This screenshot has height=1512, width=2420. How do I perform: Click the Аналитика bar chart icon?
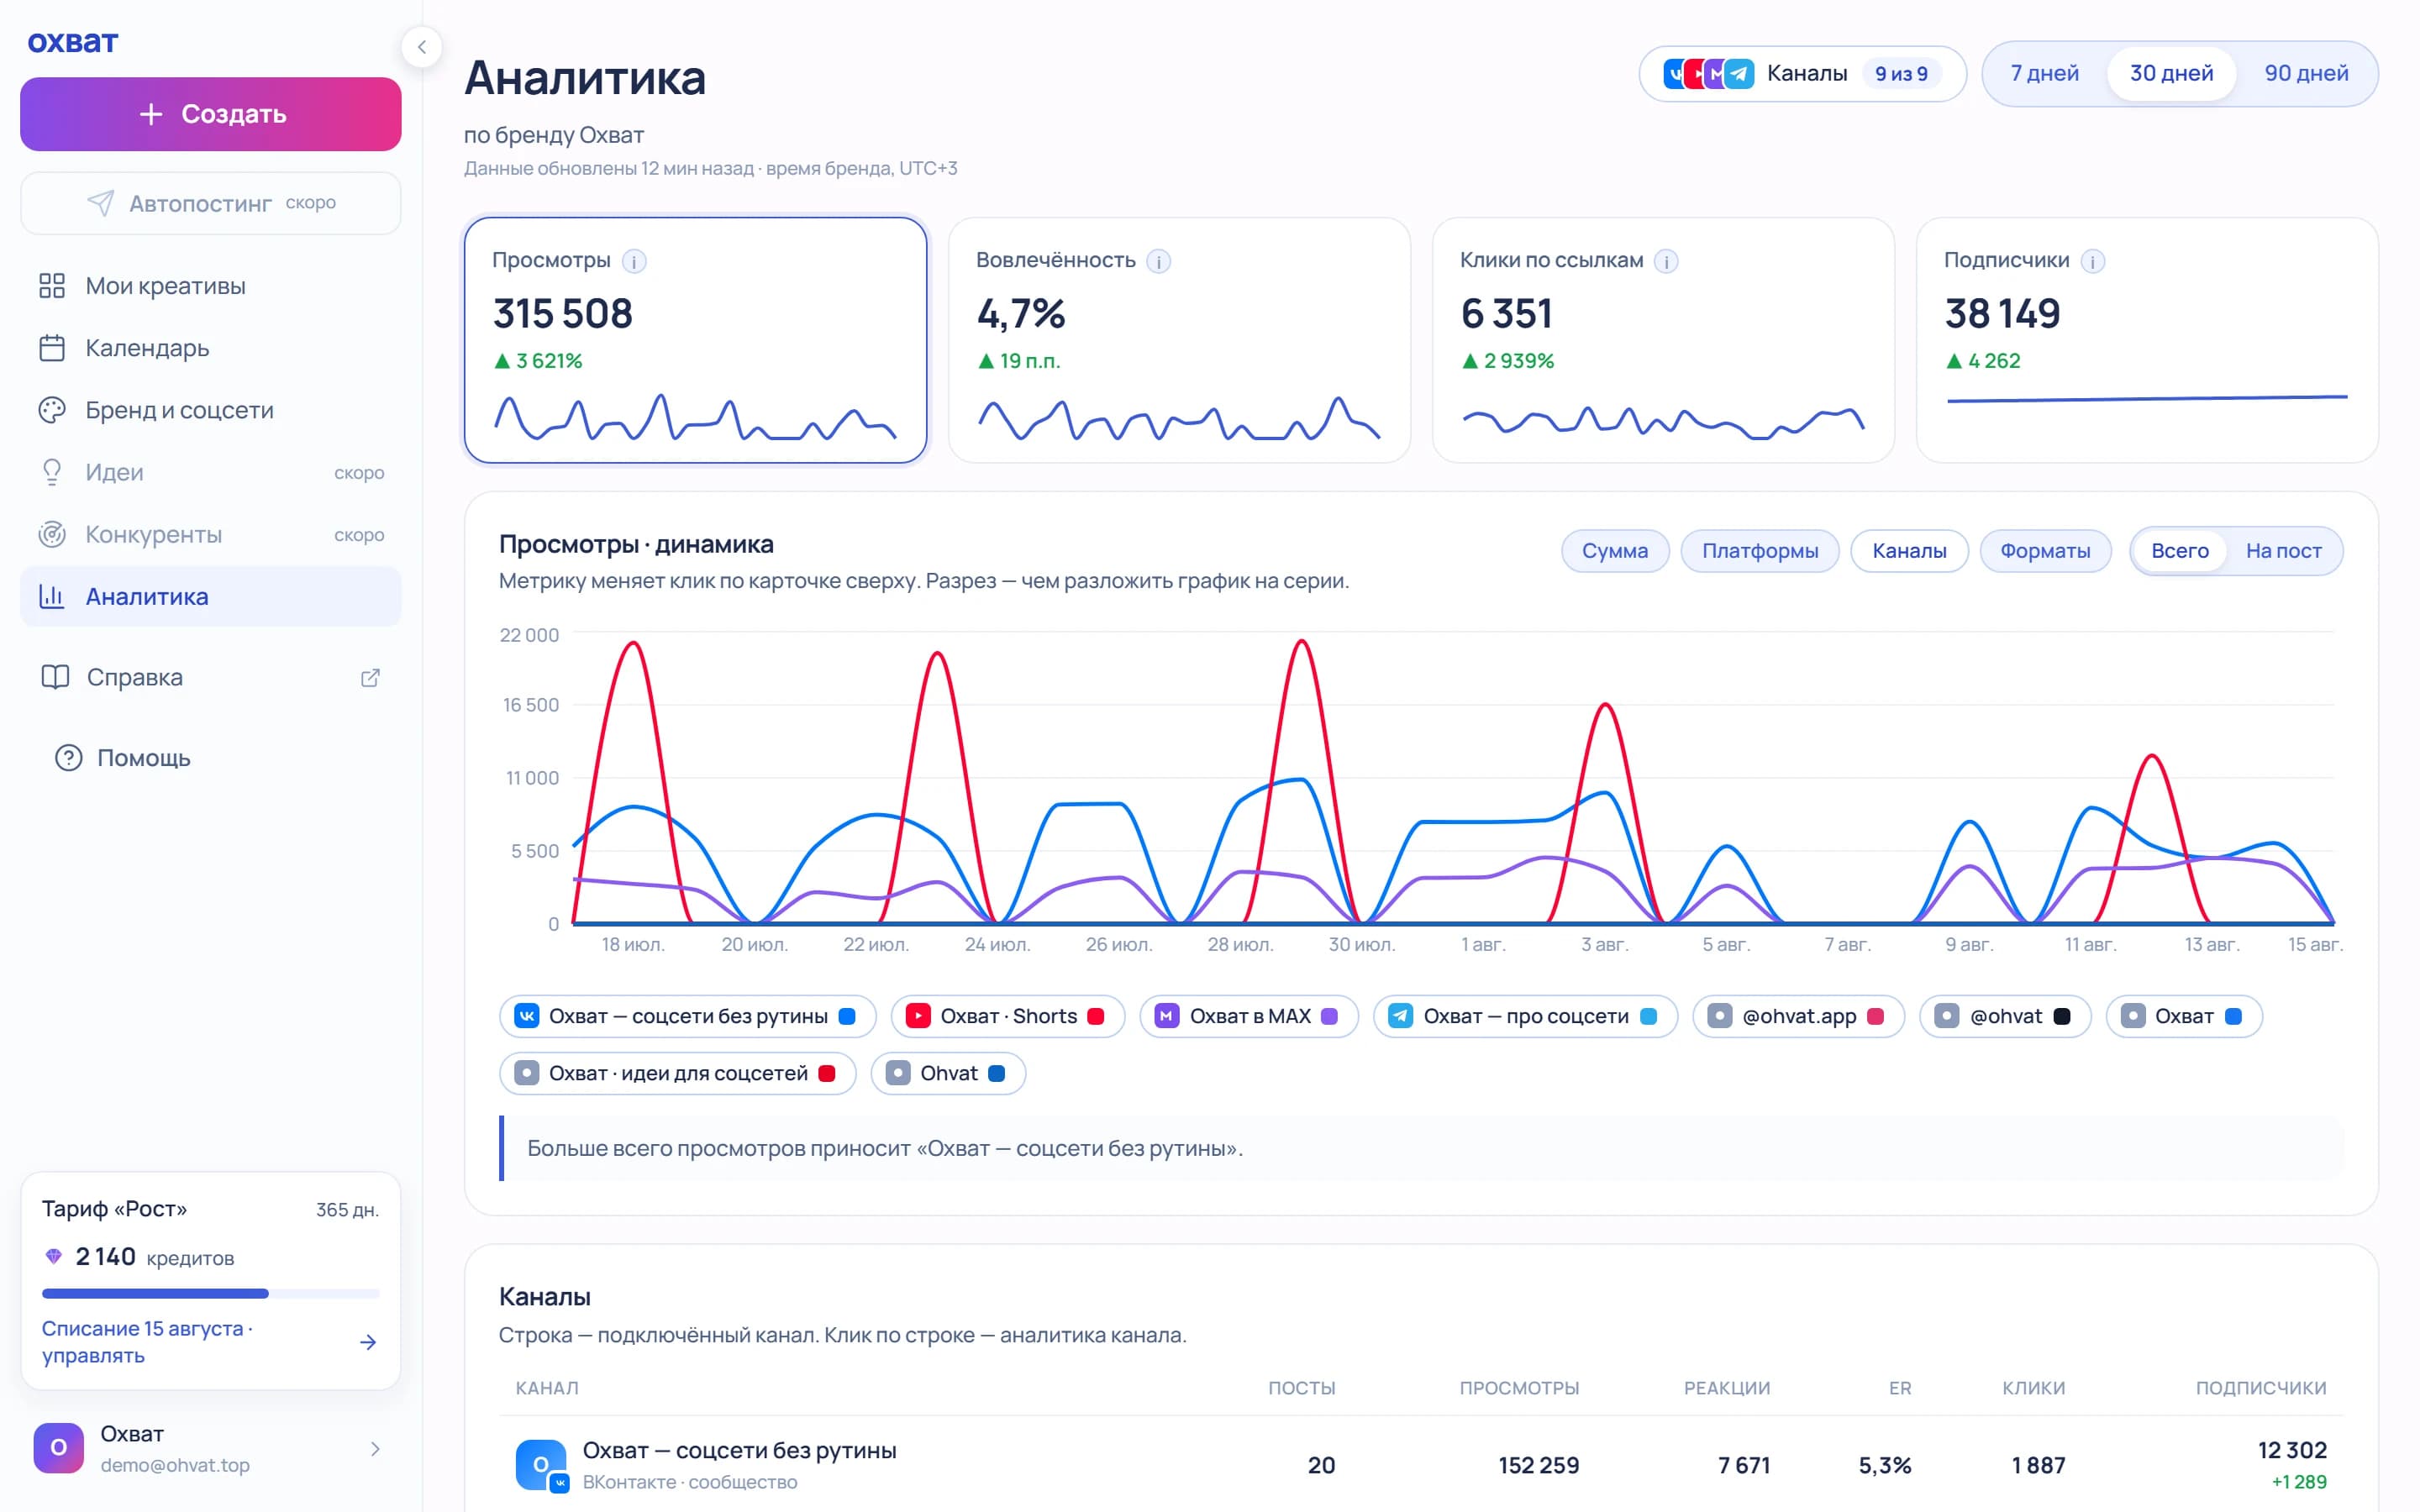[x=52, y=596]
